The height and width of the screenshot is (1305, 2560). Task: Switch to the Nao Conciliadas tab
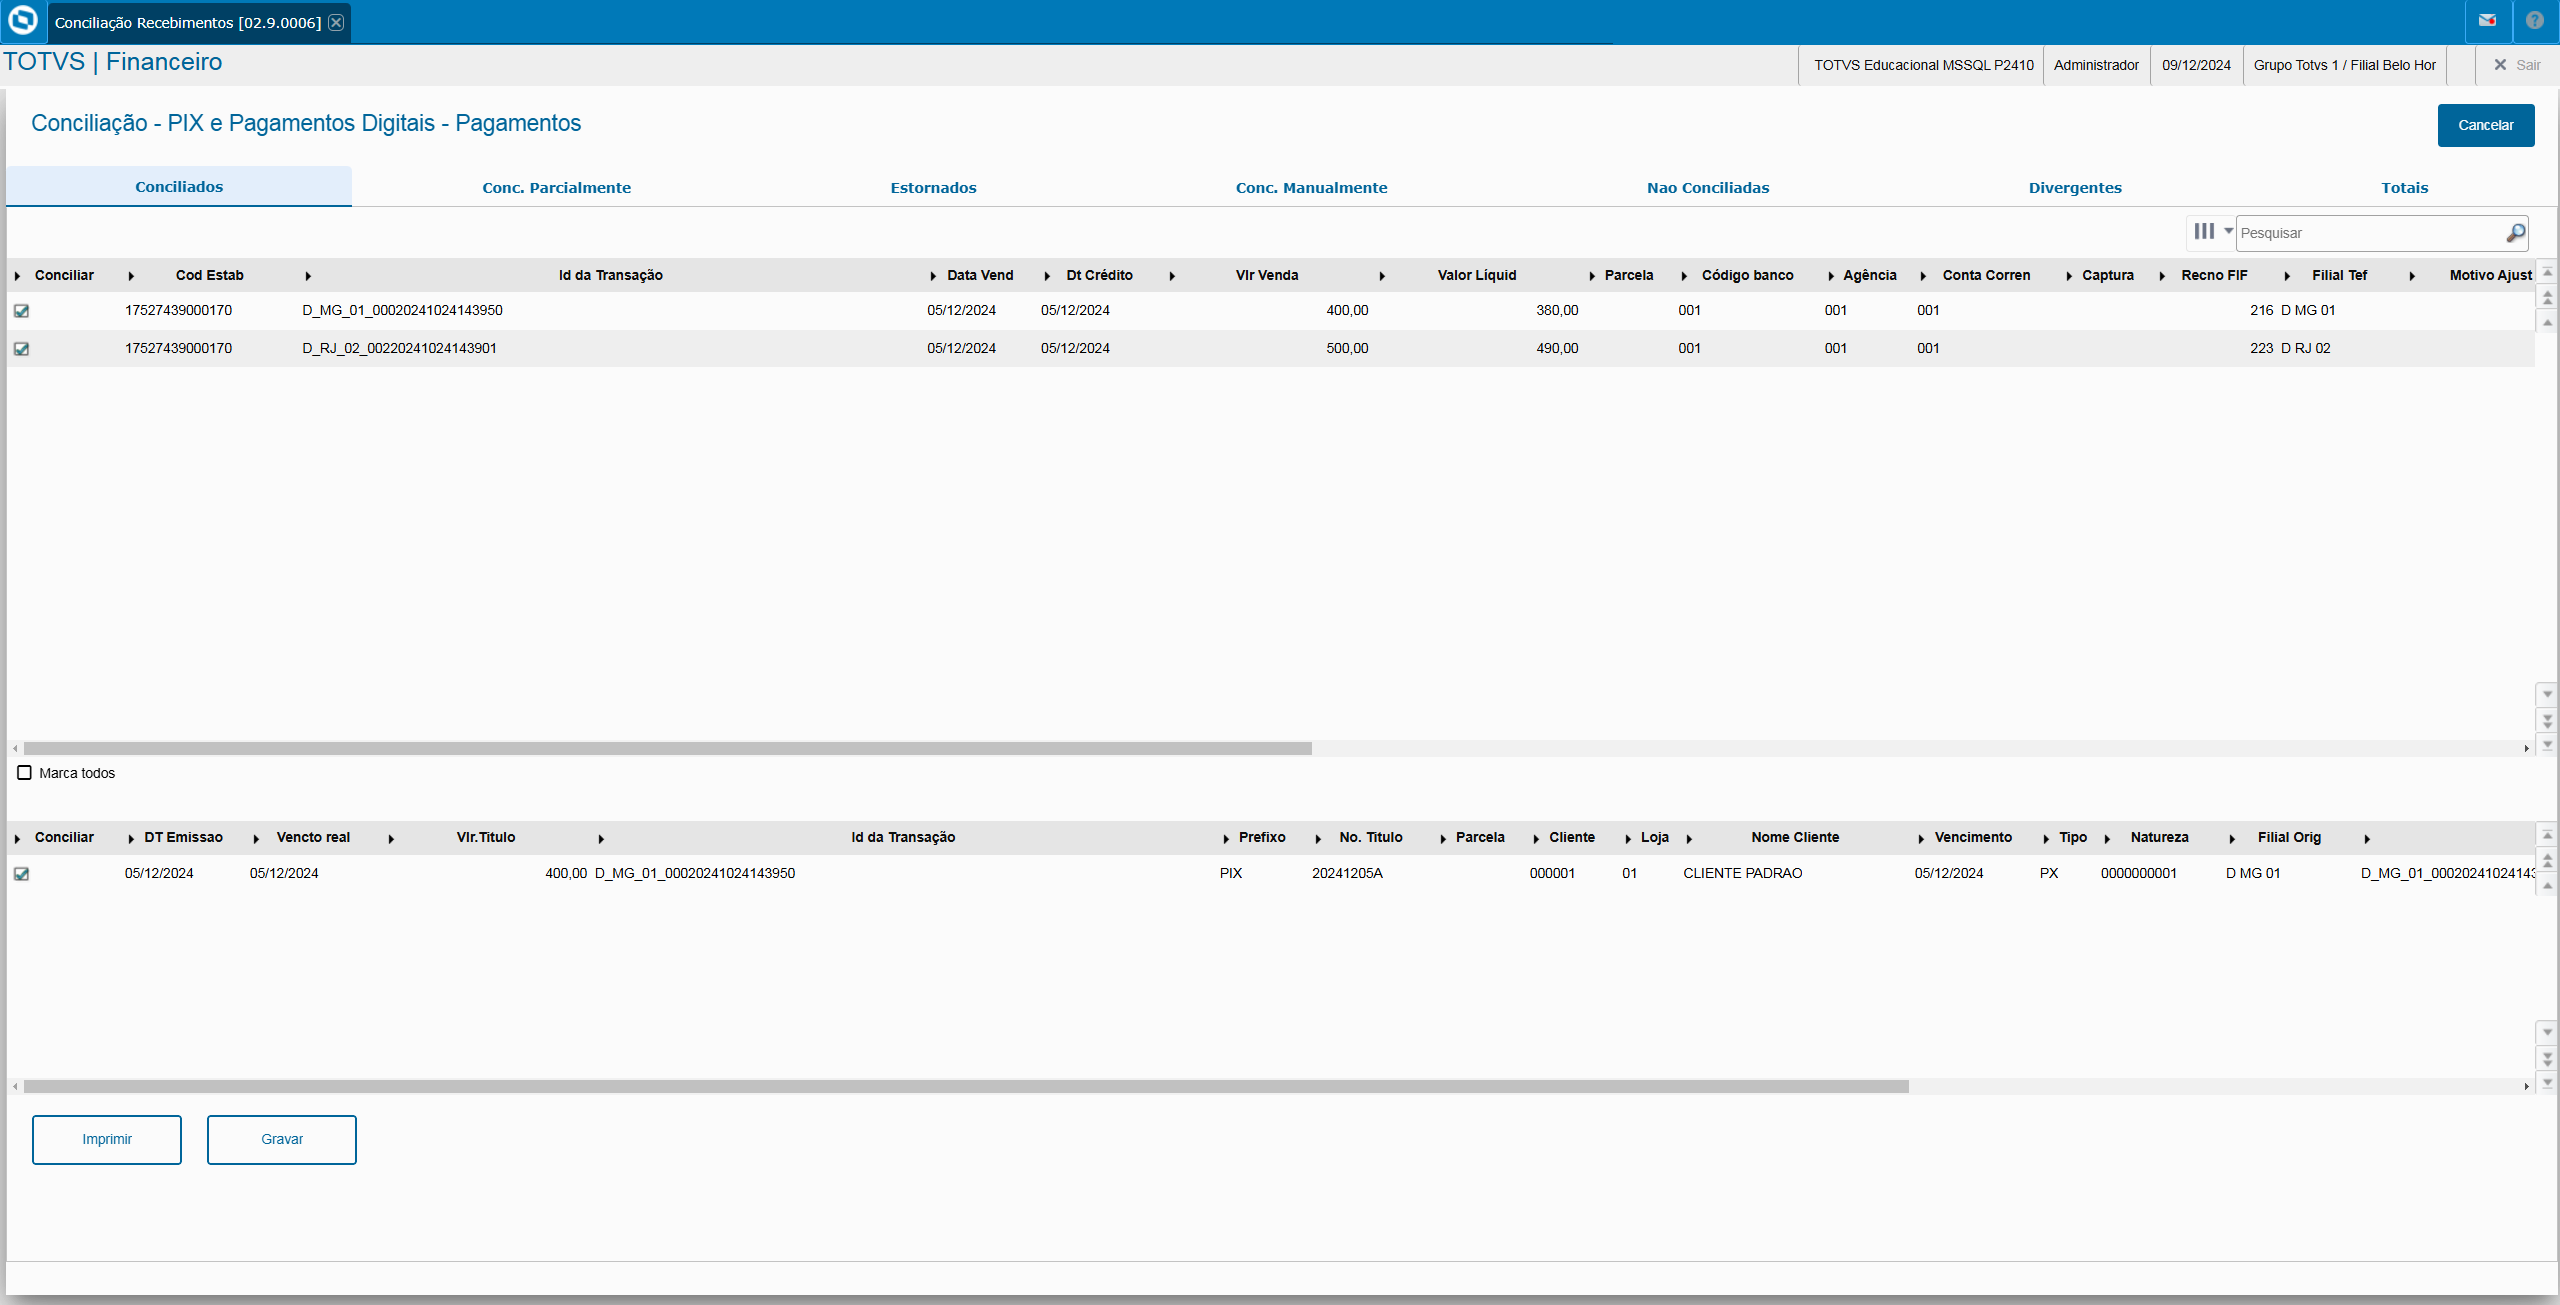click(1707, 188)
